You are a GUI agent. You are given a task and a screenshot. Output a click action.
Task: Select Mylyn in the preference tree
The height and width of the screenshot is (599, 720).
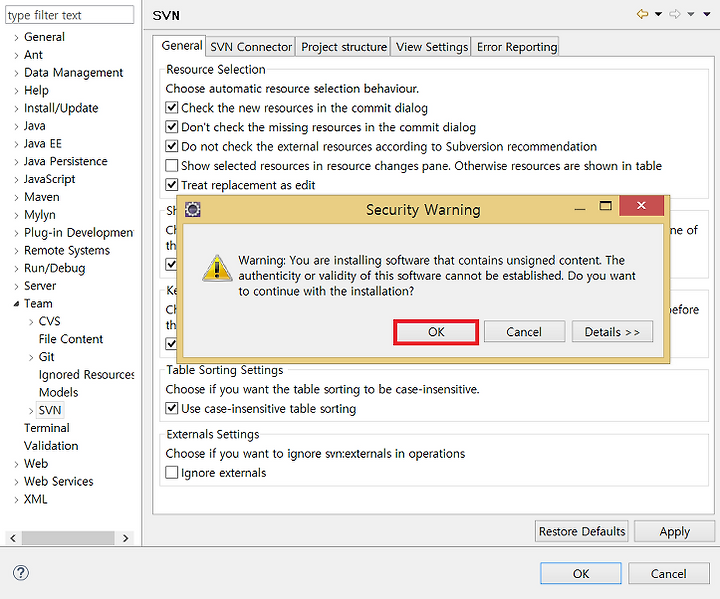(40, 215)
